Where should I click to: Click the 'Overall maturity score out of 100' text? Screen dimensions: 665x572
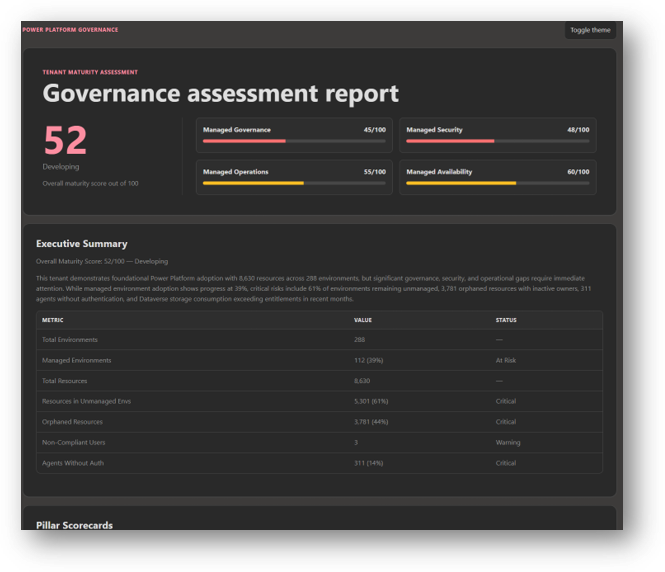point(90,184)
